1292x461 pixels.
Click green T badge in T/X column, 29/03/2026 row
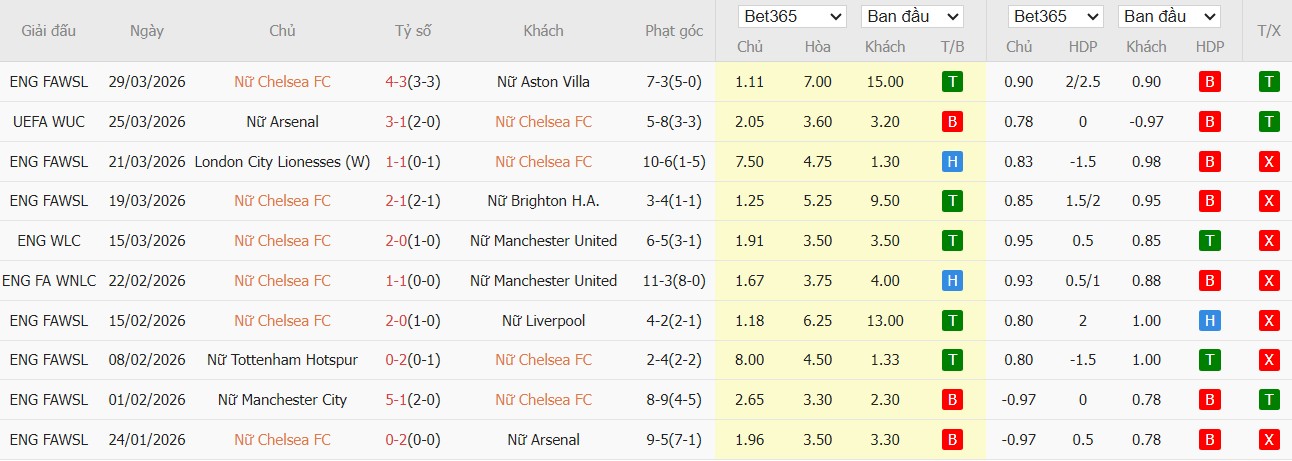pyautogui.click(x=1269, y=82)
